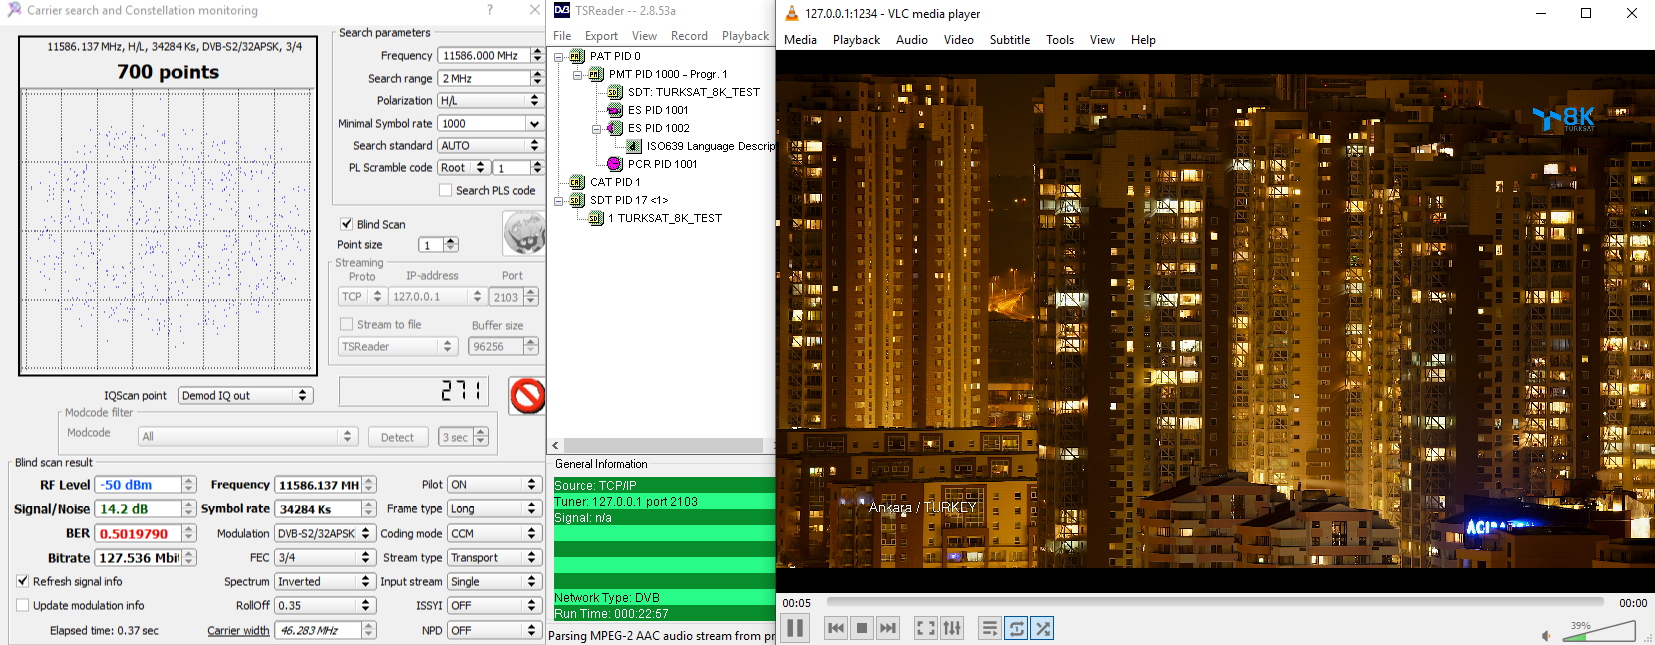The height and width of the screenshot is (645, 1655).
Task: Skip to next media in VLC
Action: point(888,628)
